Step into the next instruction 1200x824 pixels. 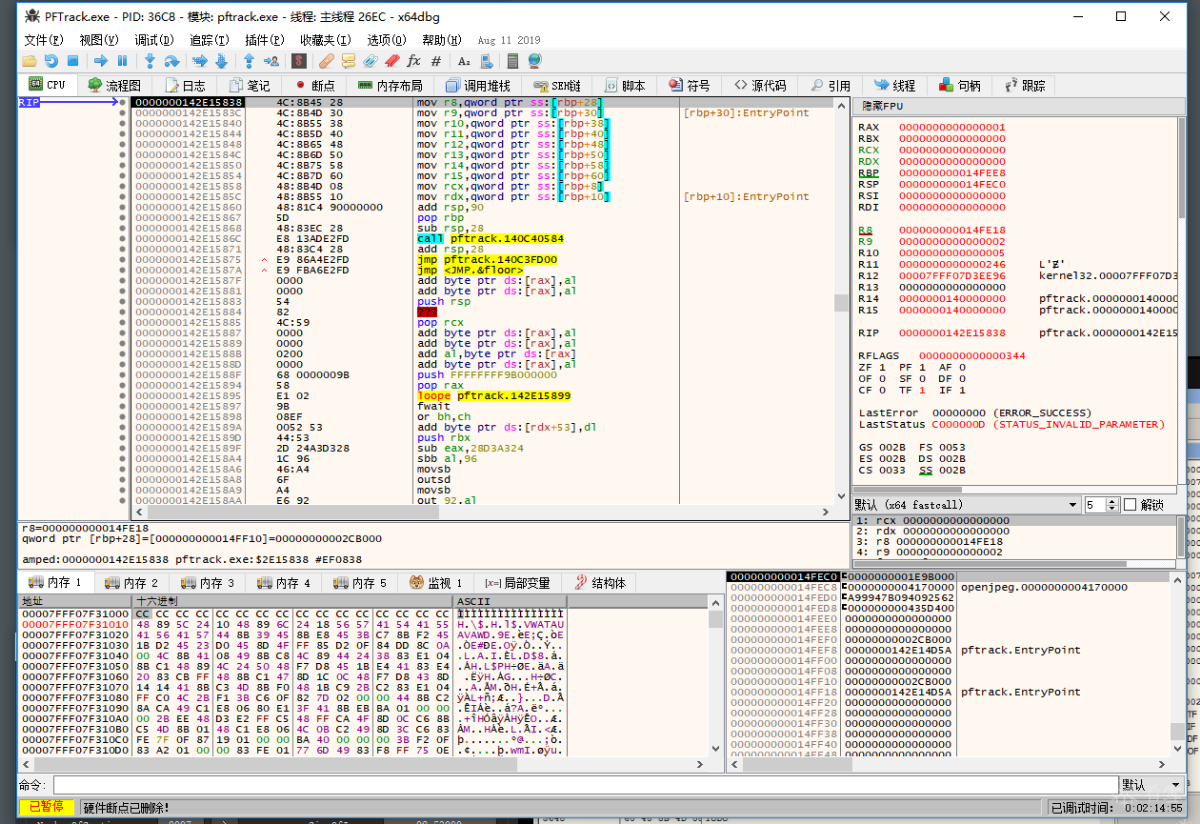(x=150, y=61)
